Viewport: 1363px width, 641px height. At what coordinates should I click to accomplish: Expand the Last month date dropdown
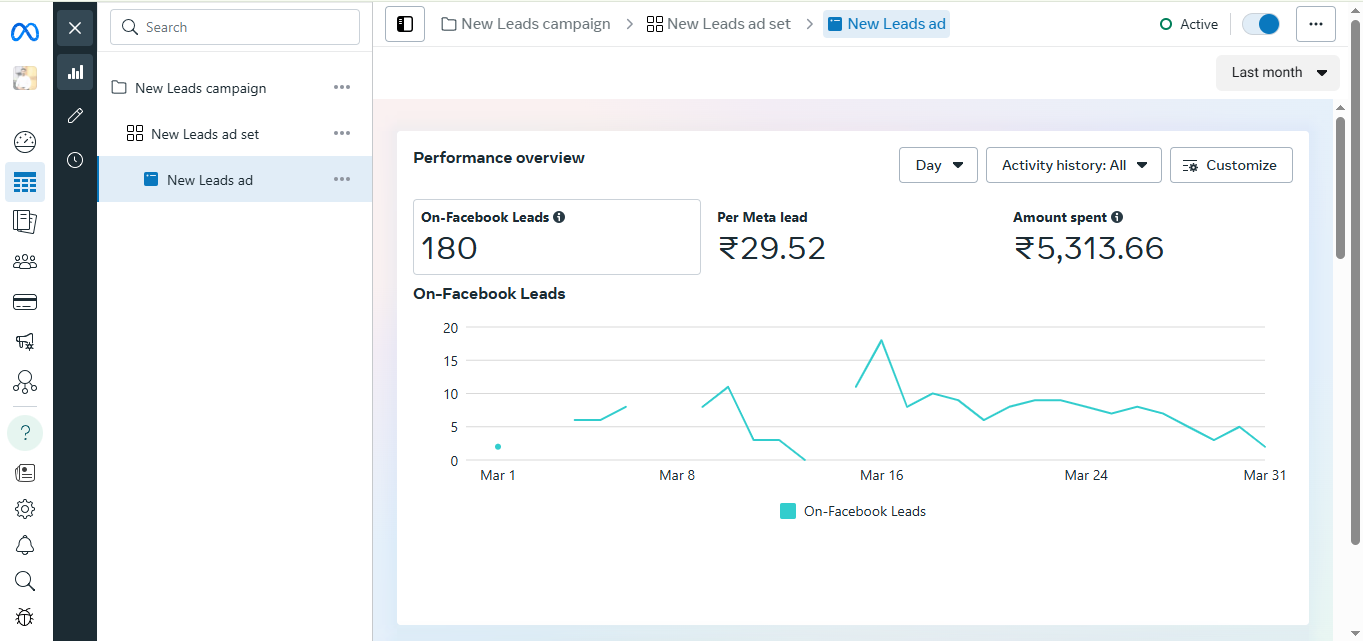click(x=1277, y=73)
